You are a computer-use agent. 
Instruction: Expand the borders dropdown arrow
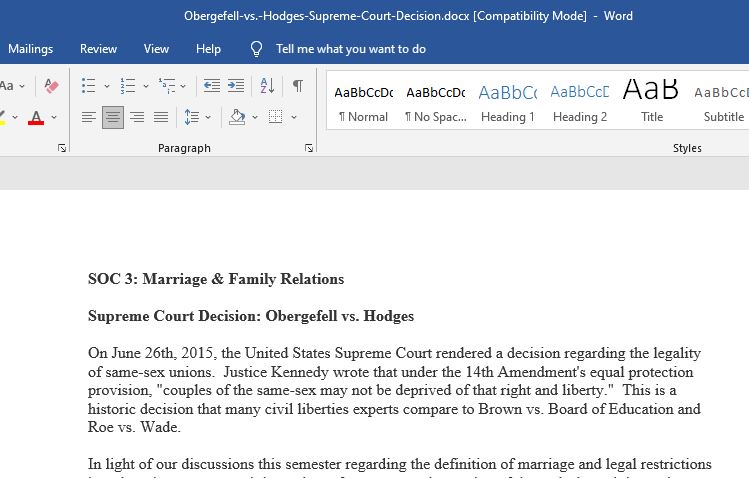[294, 117]
